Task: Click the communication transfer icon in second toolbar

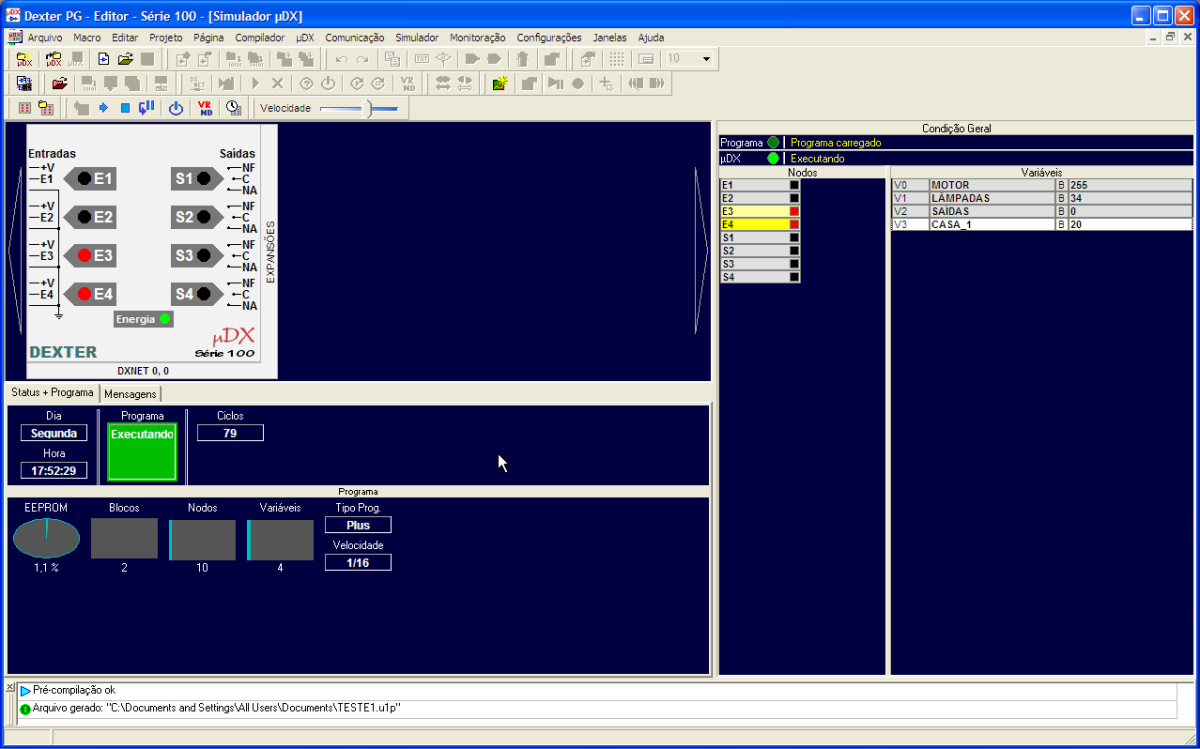Action: [24, 83]
